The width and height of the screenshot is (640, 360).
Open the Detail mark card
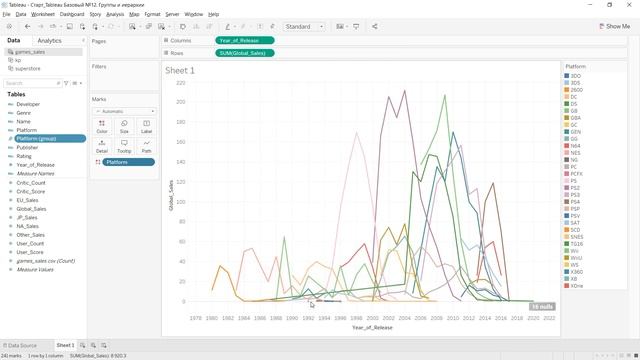click(102, 146)
